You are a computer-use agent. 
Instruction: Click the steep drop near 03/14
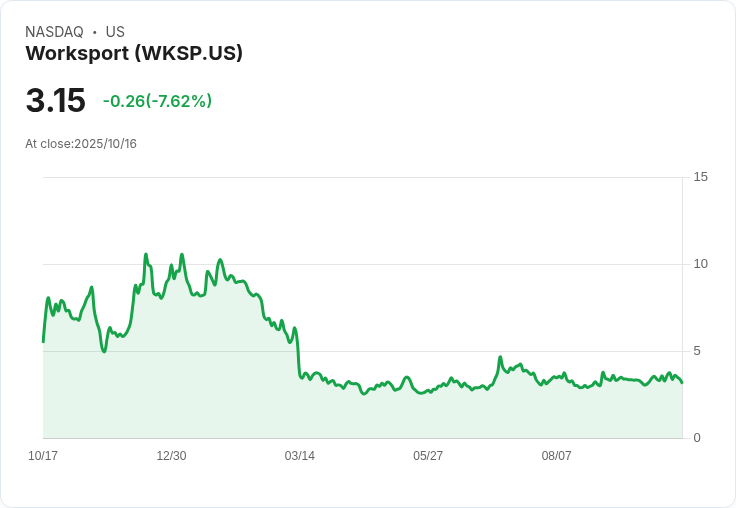(298, 352)
